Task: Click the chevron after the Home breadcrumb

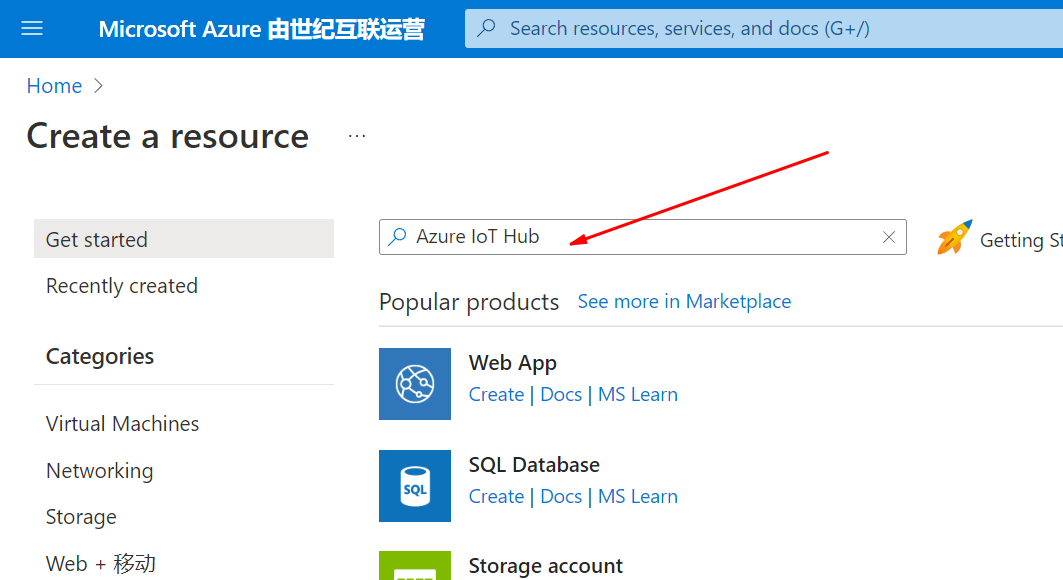Action: pos(98,86)
